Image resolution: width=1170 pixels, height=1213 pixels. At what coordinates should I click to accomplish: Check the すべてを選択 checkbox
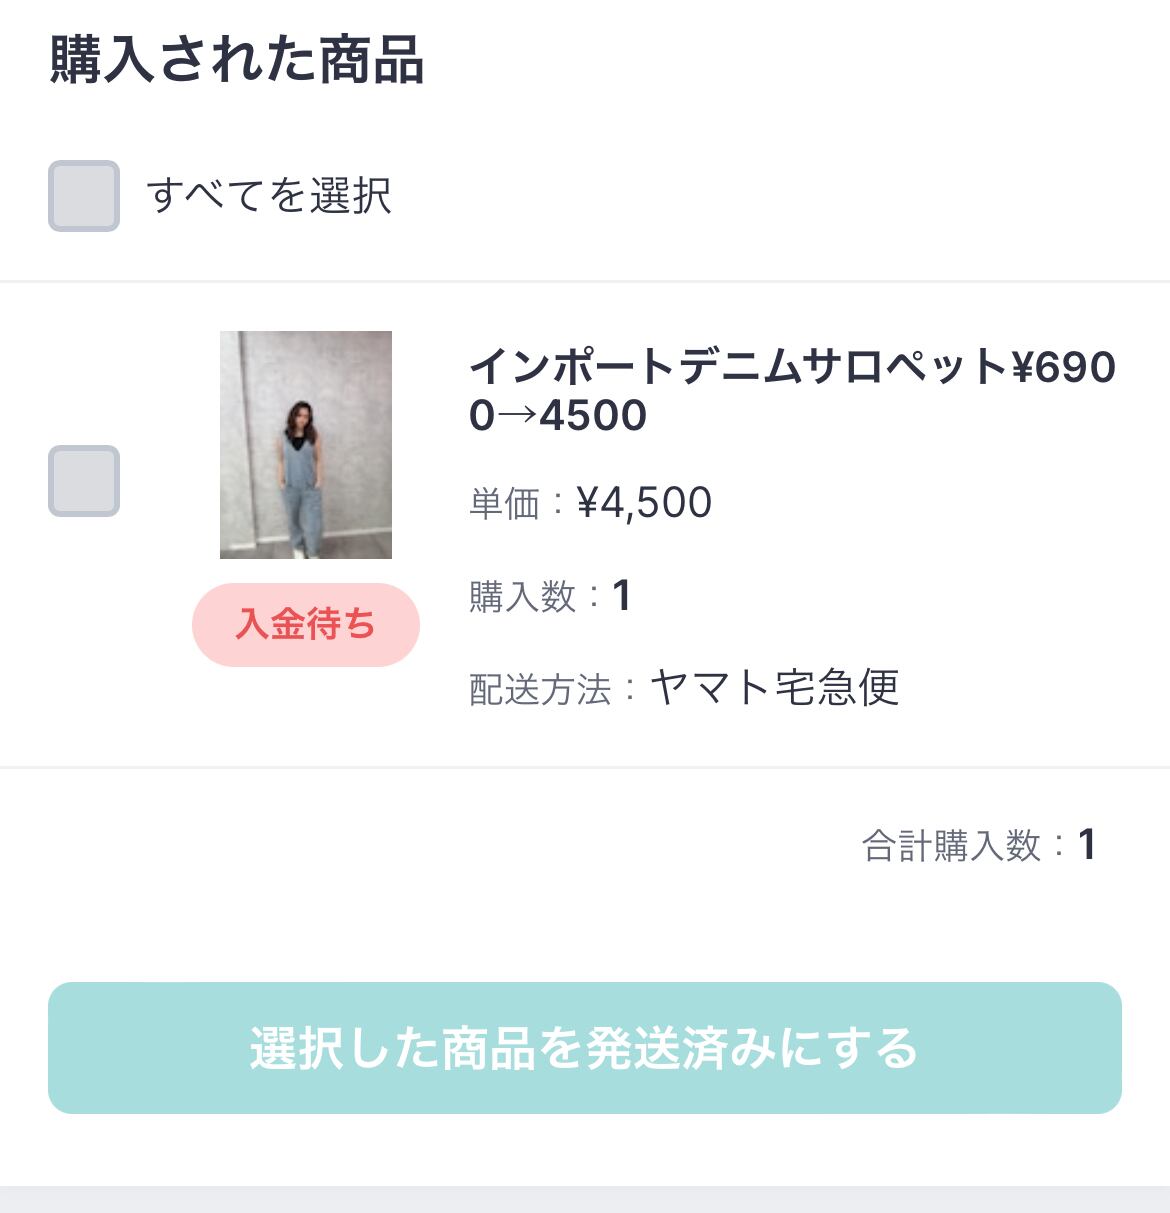tap(84, 196)
